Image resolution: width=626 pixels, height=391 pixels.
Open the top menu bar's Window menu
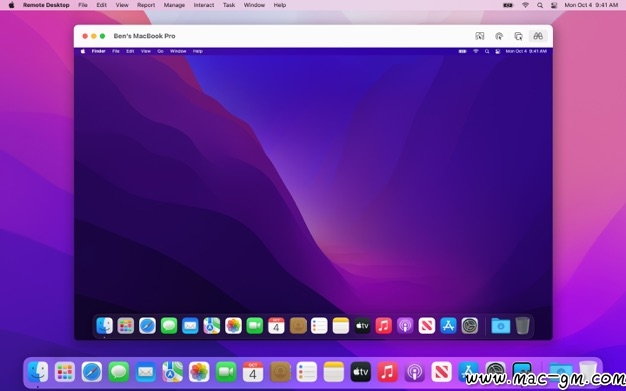[254, 5]
